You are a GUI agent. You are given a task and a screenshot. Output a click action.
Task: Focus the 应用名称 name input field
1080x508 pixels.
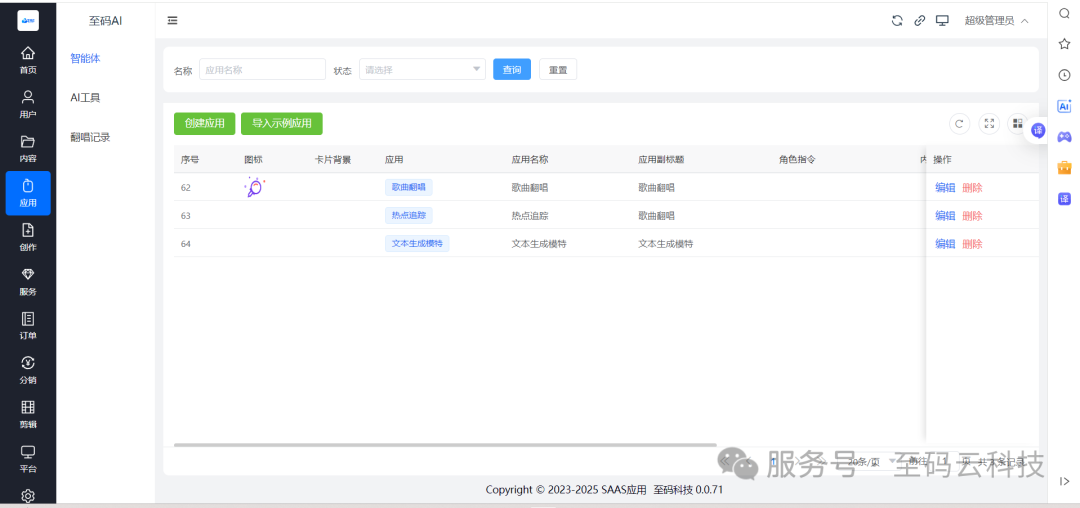click(x=262, y=70)
